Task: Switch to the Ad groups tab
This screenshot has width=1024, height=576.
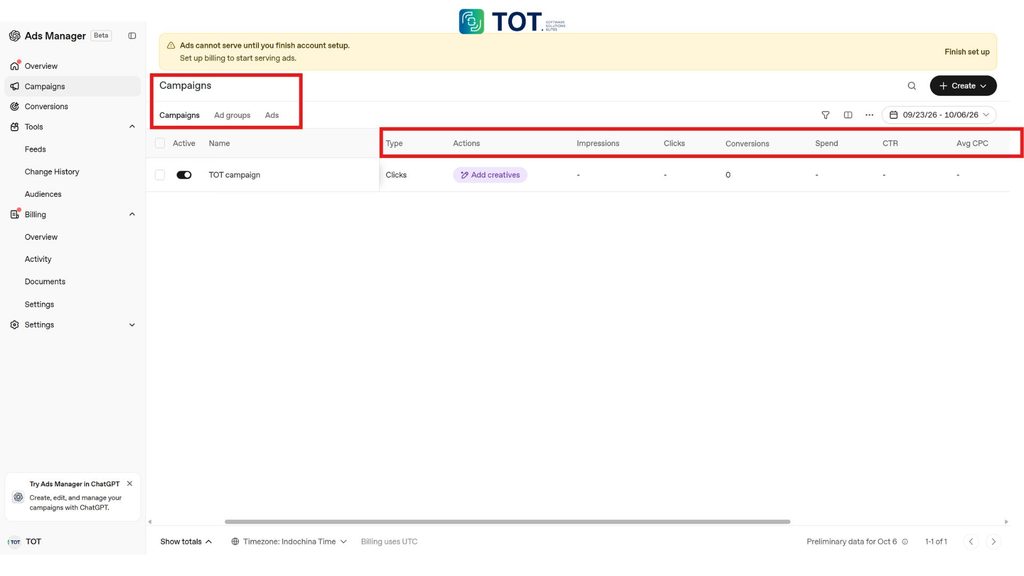Action: (232, 115)
